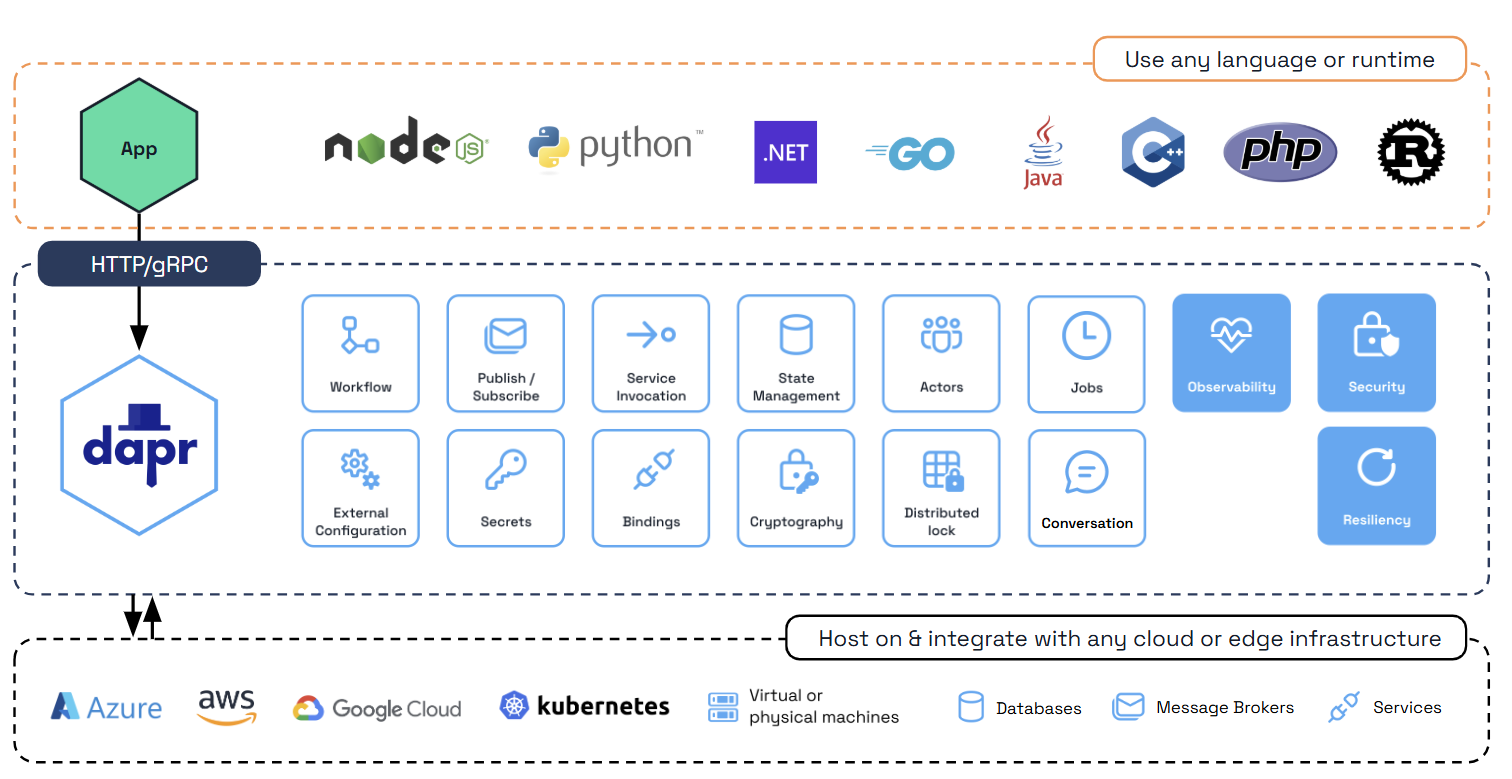Click the 'Databases' text label
Image resolution: width=1512 pixels, height=779 pixels.
tap(1039, 708)
